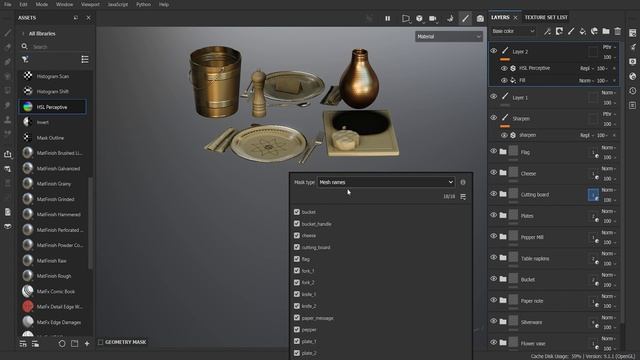Select the Layers tab

point(500,17)
